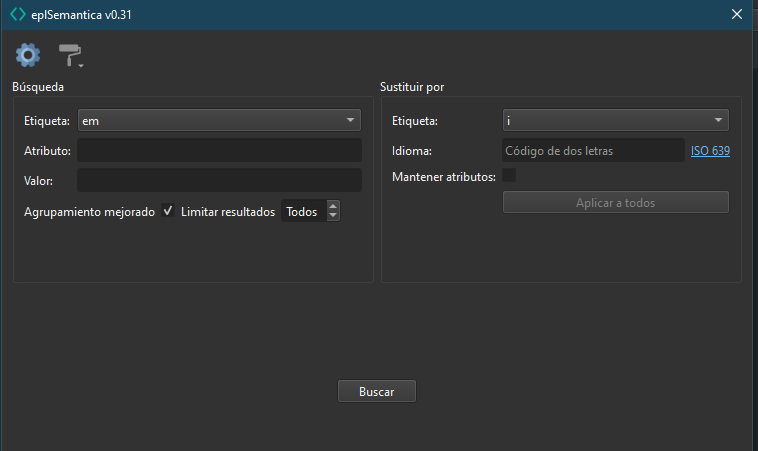Decrease Limitar resultados with down arrow
This screenshot has width=758, height=451.
(333, 216)
